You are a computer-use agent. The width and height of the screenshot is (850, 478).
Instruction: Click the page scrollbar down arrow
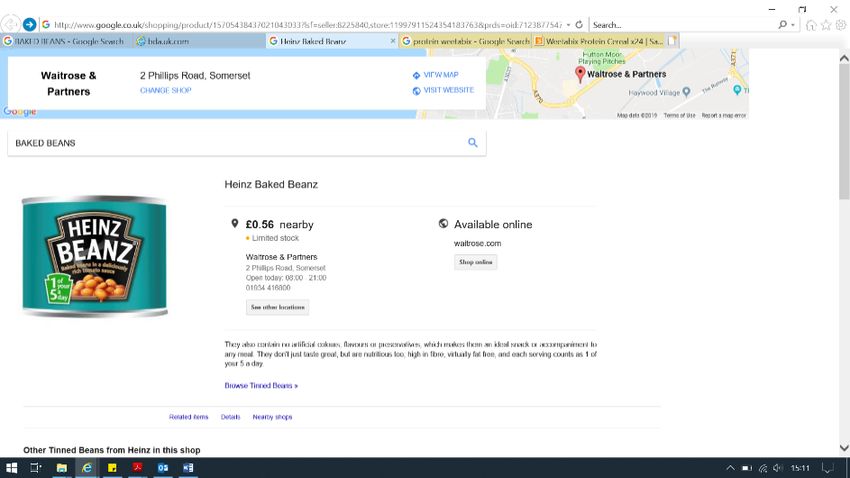click(844, 448)
